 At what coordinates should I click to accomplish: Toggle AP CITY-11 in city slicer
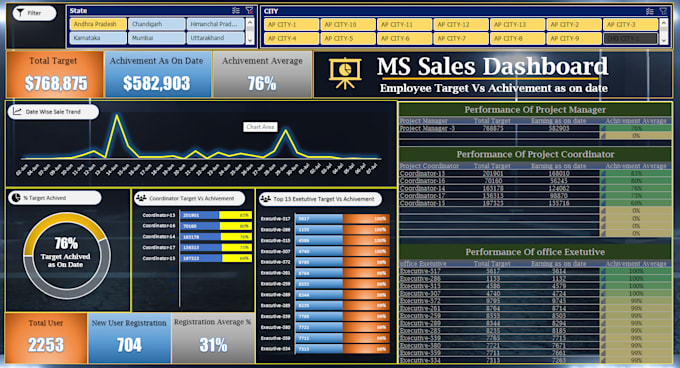click(x=405, y=25)
